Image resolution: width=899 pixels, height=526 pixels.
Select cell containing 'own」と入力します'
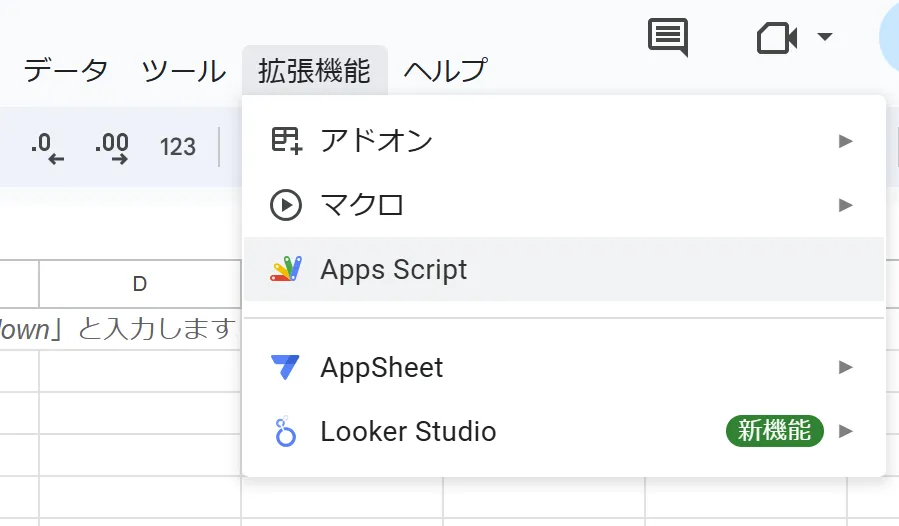120,329
